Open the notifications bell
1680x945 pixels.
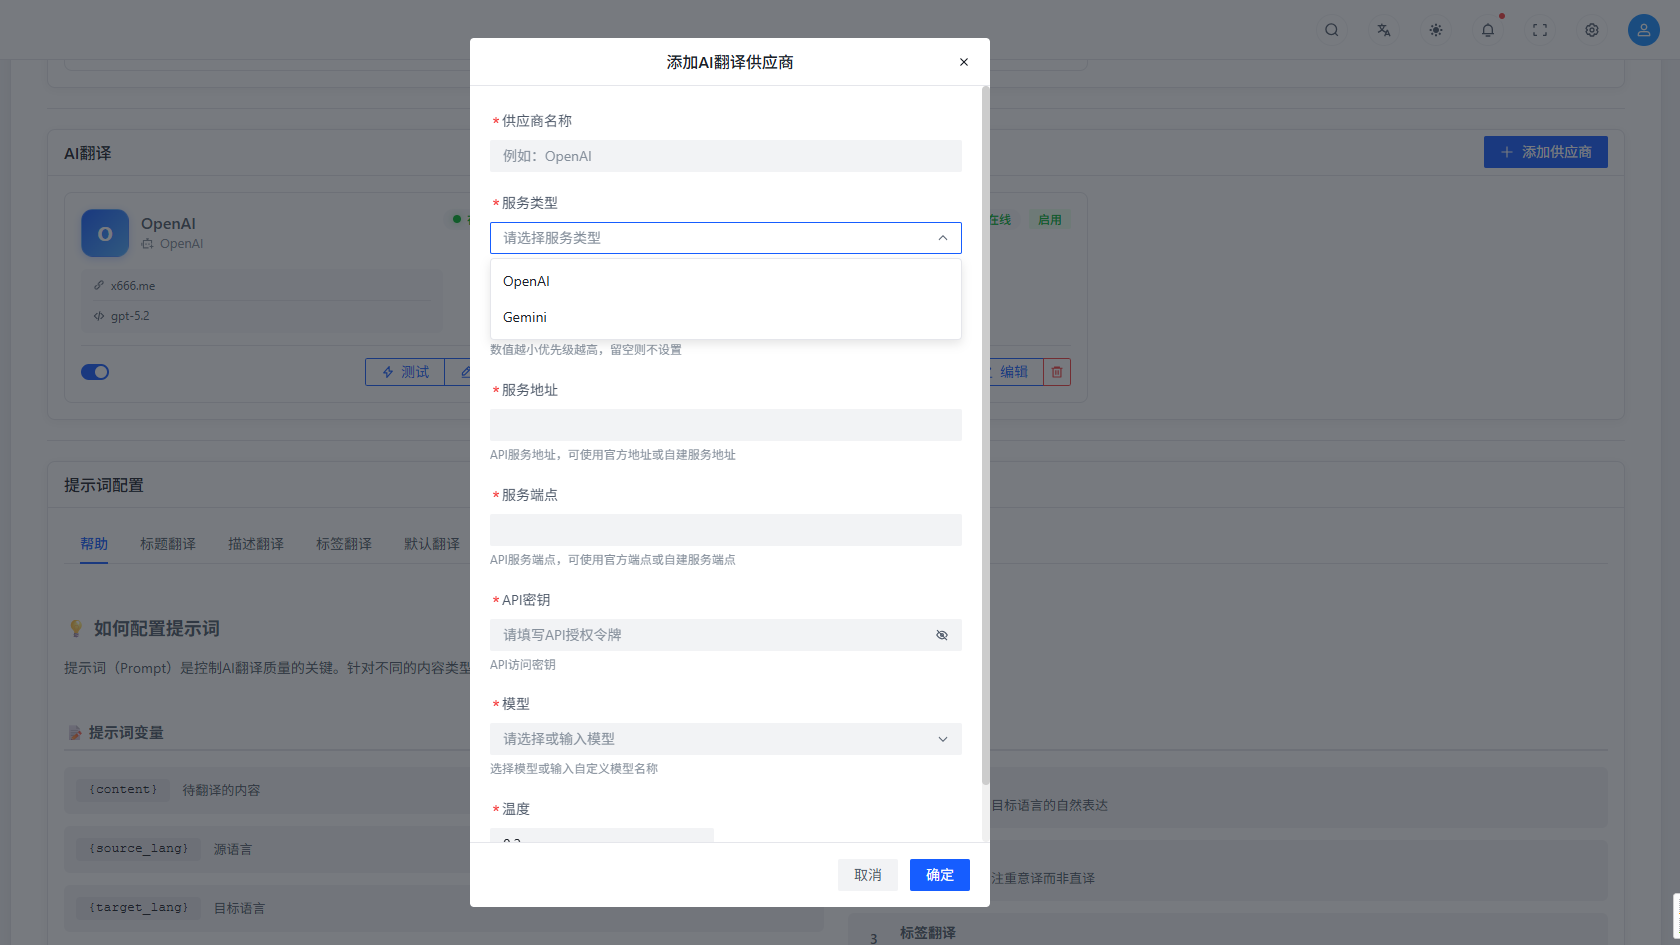coord(1488,30)
